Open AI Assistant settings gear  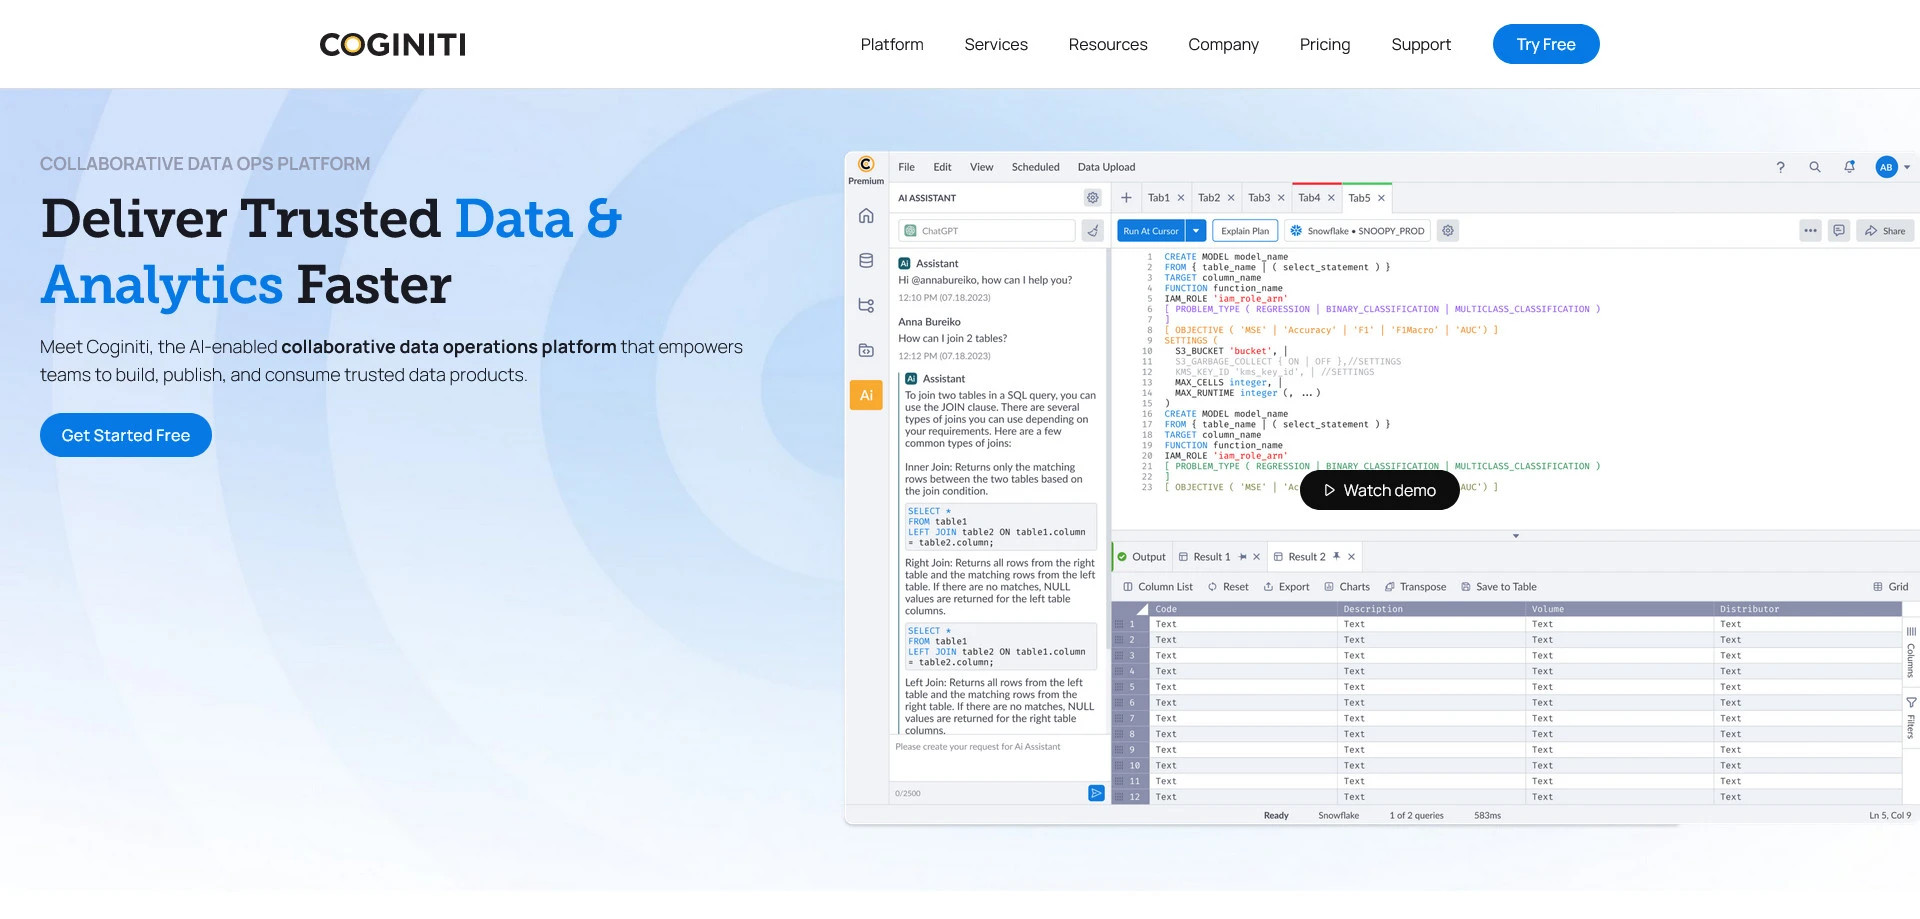[x=1093, y=198]
